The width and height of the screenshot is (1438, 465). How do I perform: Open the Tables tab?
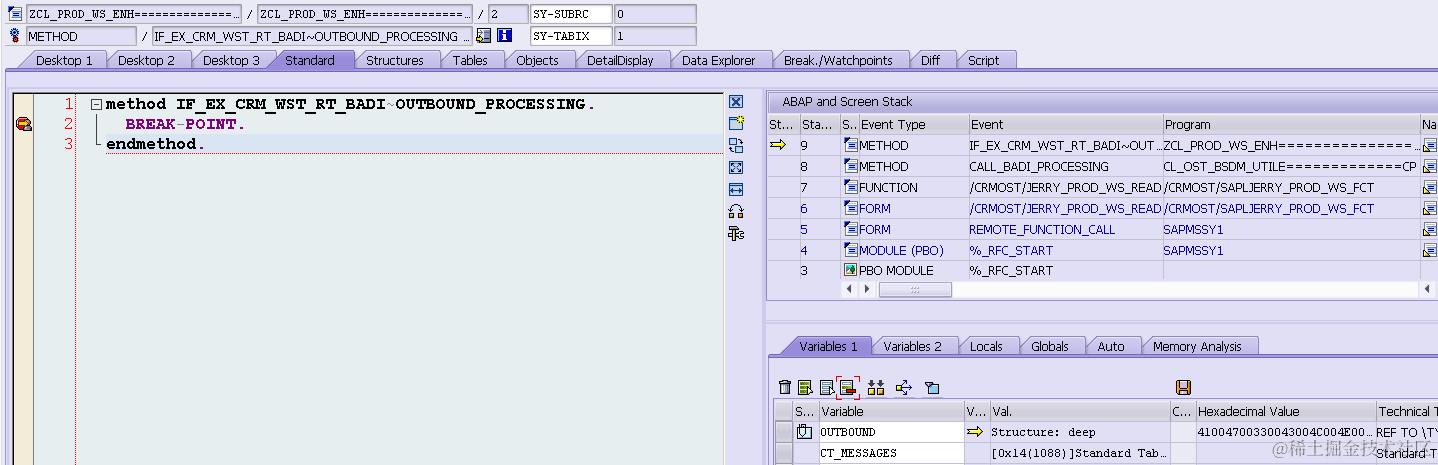pyautogui.click(x=470, y=60)
